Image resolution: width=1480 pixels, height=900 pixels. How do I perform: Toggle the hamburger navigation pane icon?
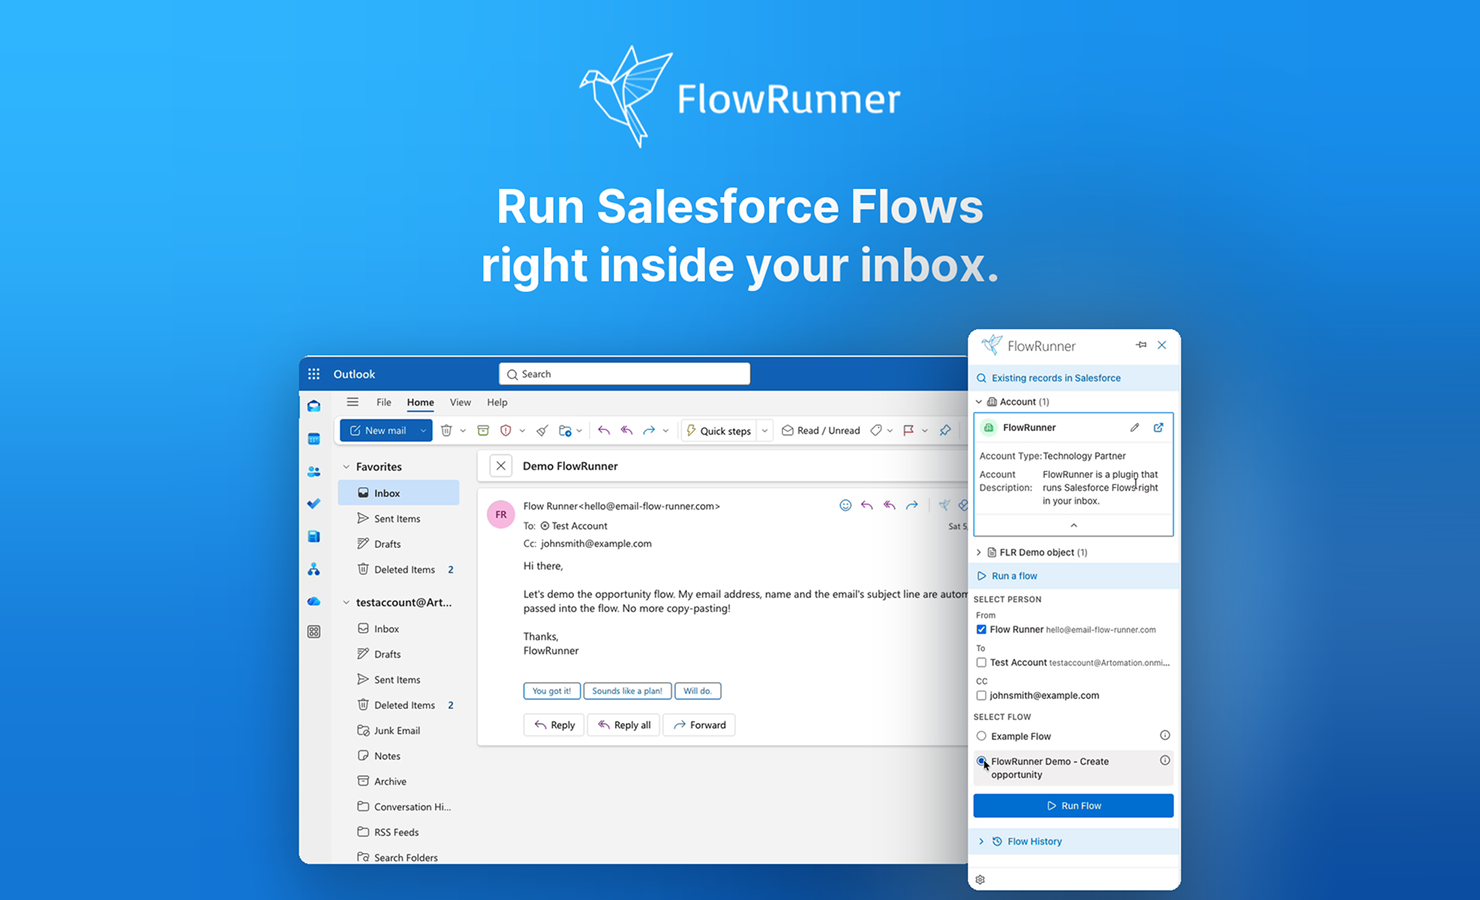[x=352, y=402]
